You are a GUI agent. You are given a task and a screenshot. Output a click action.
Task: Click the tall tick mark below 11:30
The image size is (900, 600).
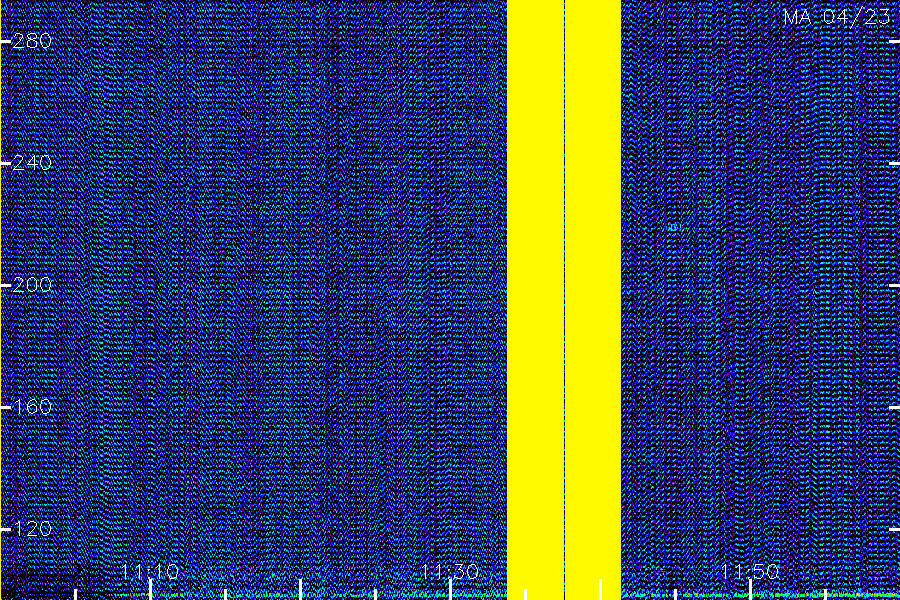(x=450, y=590)
